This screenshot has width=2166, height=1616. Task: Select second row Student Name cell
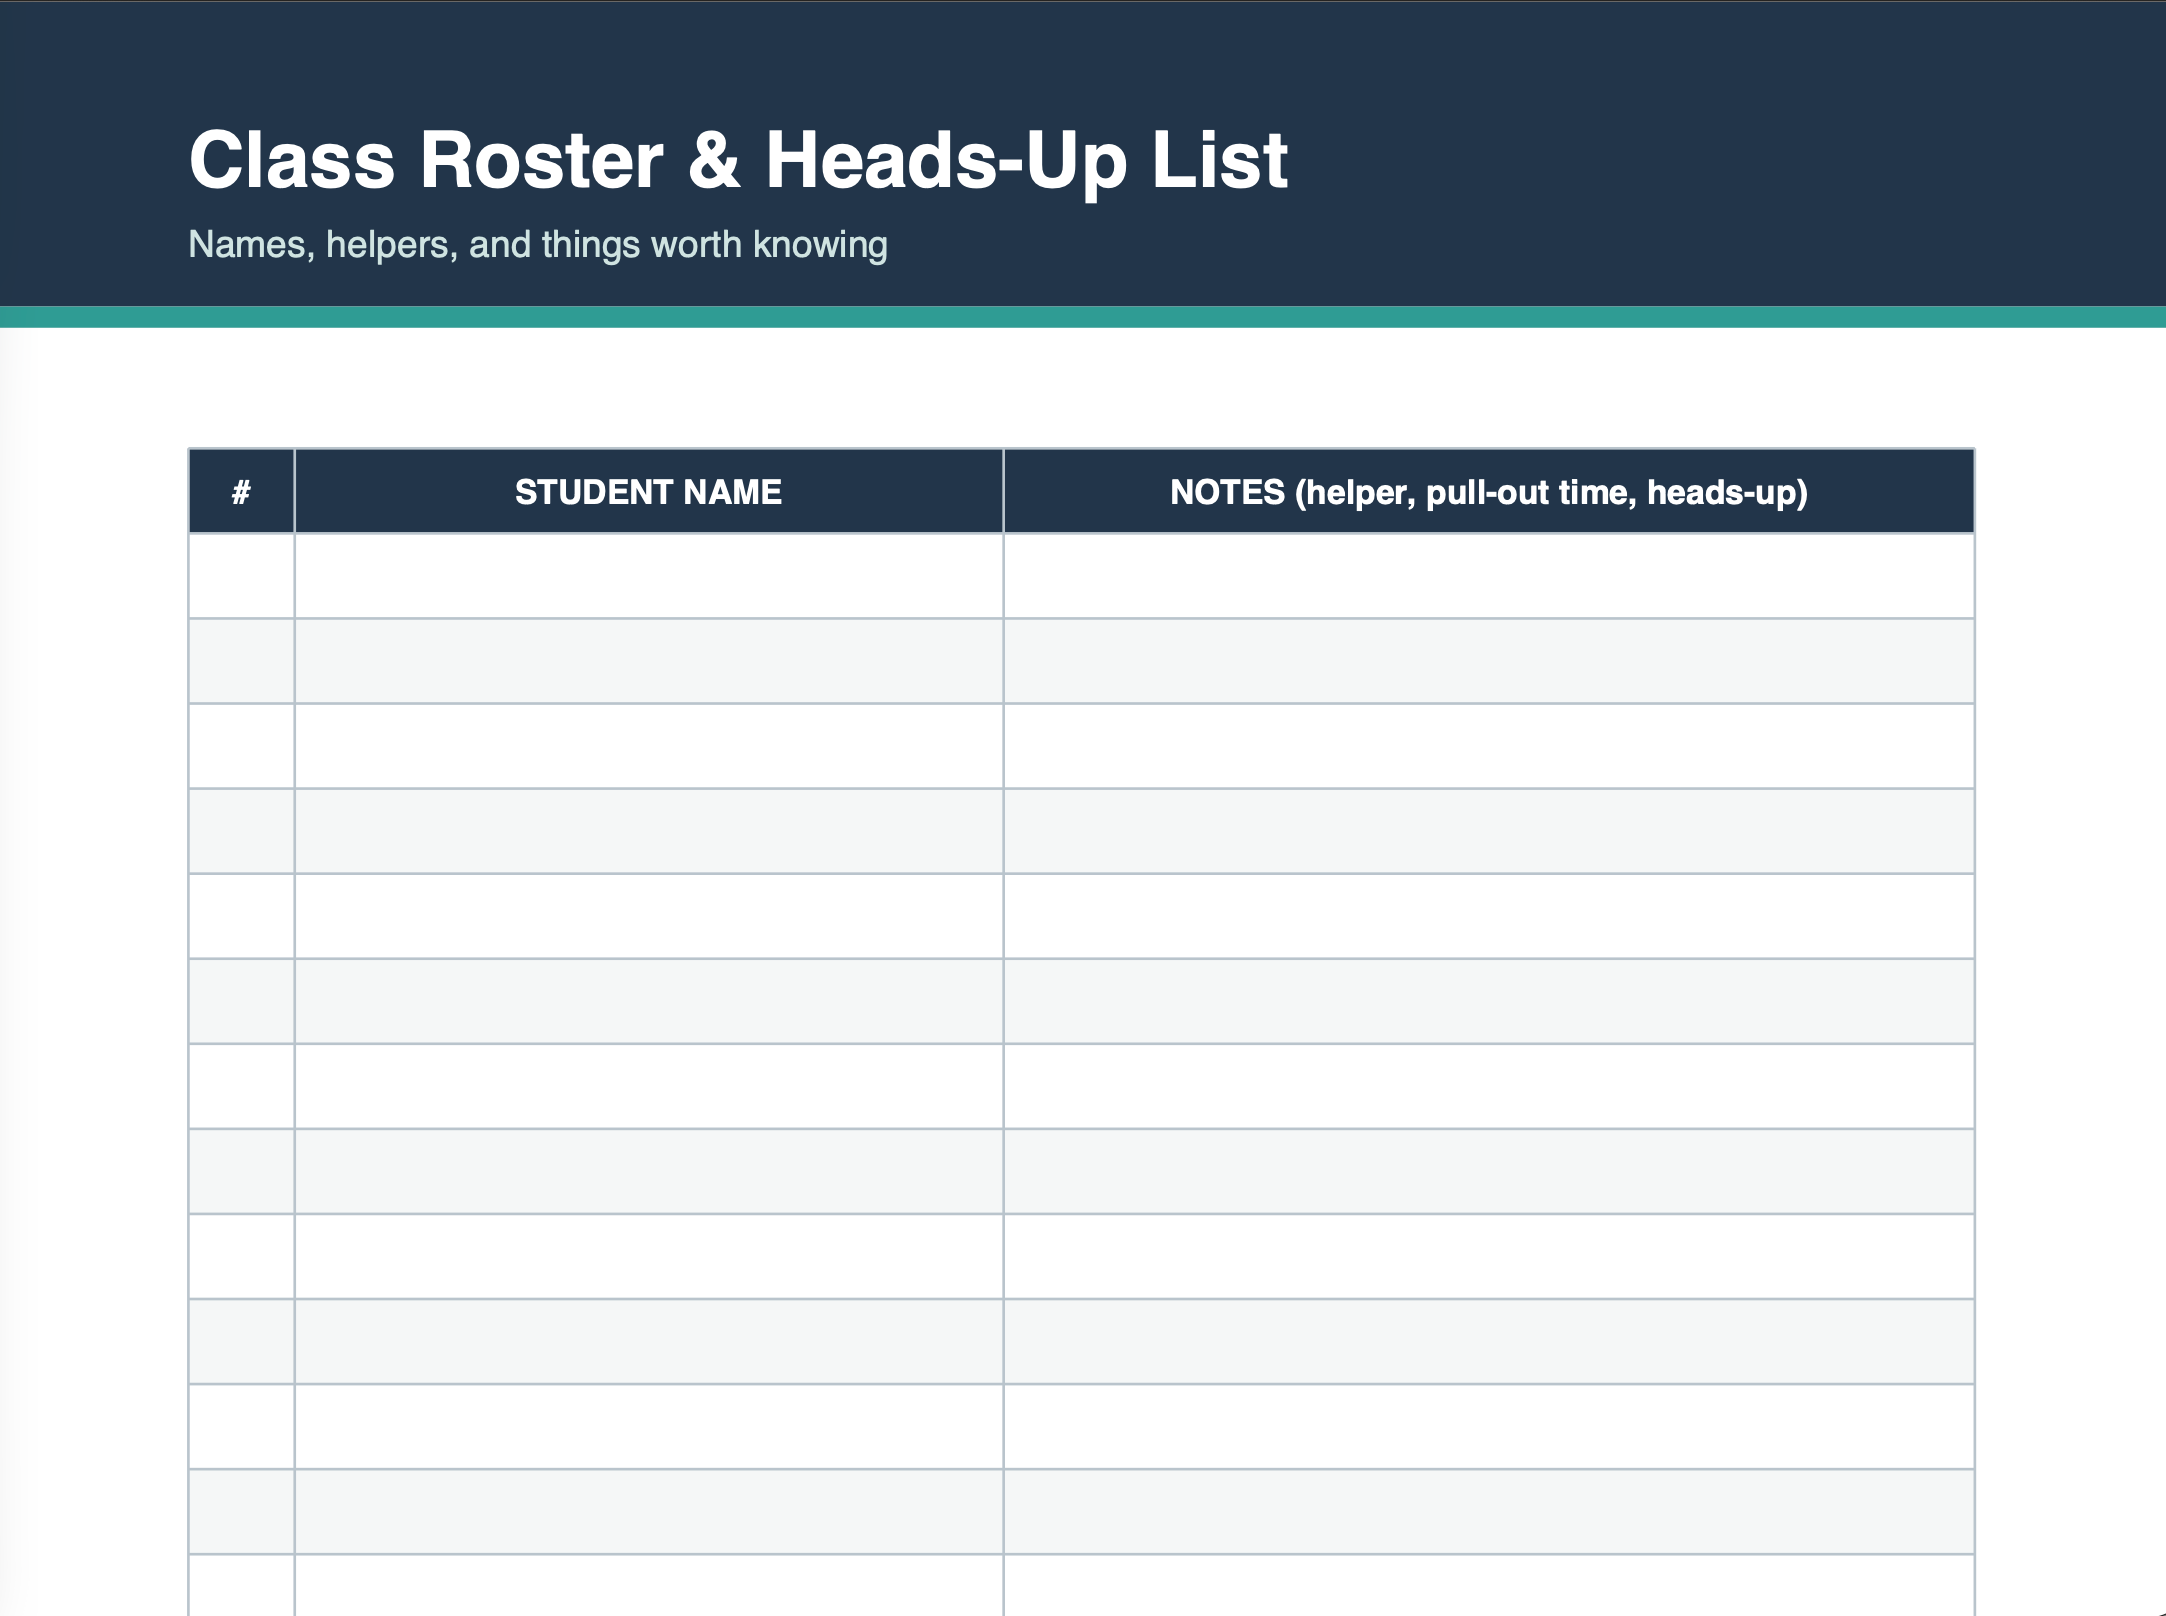649,661
